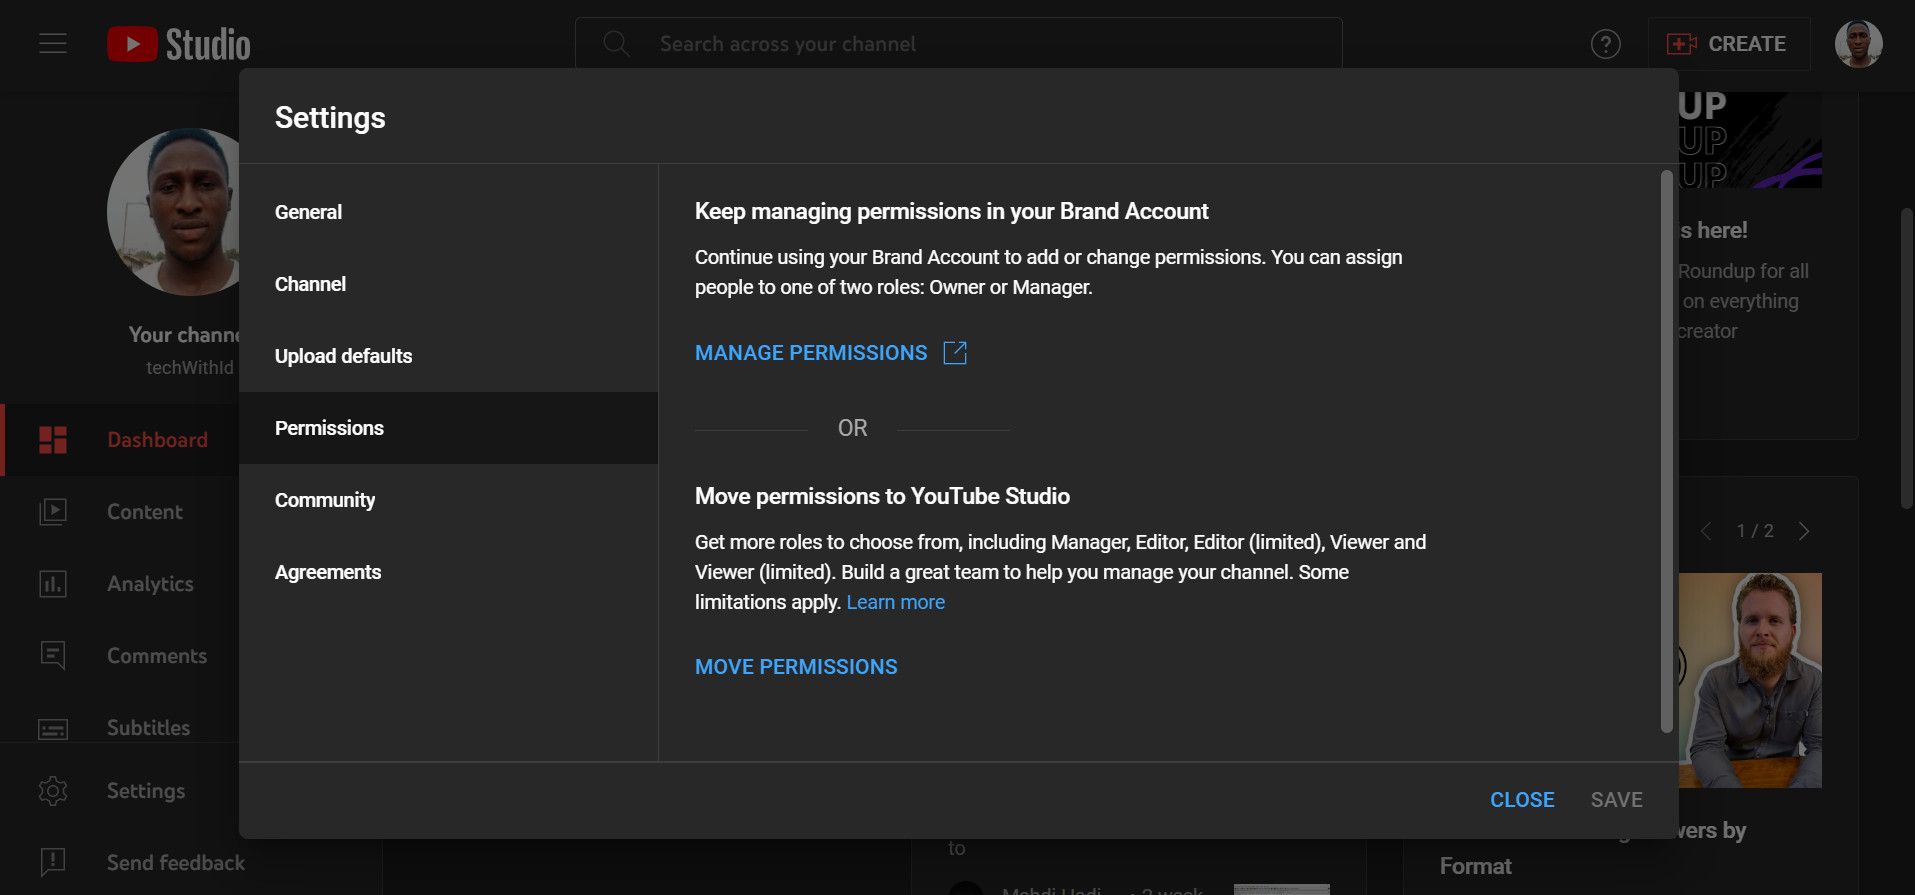Open the Upload defaults settings tab

pos(343,356)
